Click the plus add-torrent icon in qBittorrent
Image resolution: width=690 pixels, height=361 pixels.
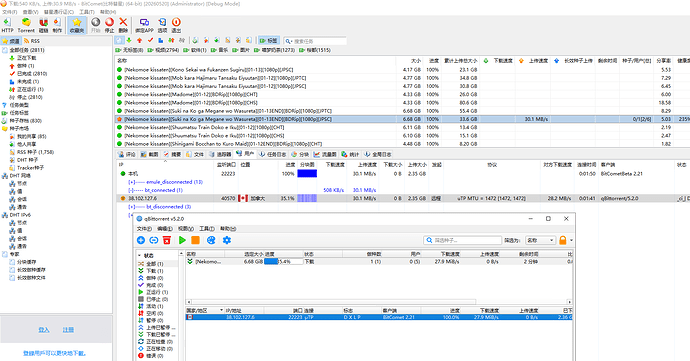point(141,240)
